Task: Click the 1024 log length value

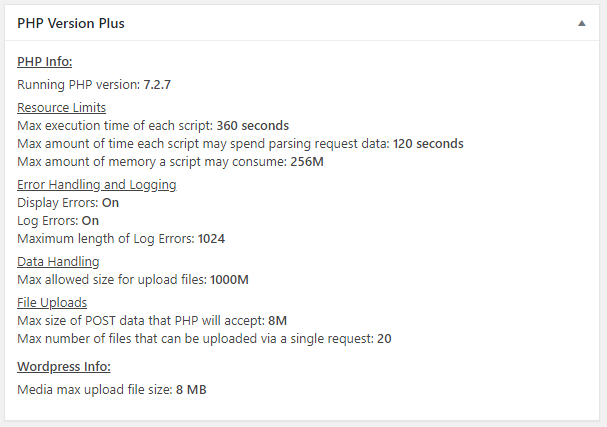Action: pyautogui.click(x=211, y=238)
